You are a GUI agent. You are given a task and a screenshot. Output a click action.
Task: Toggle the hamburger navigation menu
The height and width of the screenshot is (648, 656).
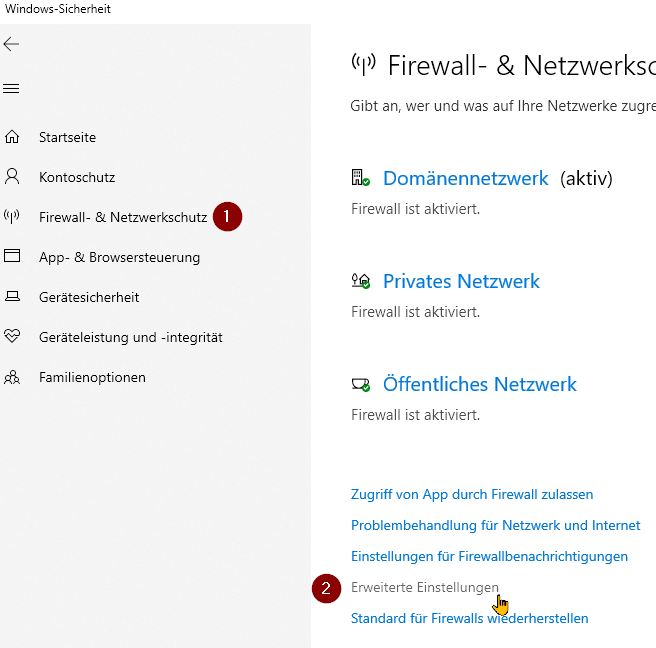coord(12,89)
